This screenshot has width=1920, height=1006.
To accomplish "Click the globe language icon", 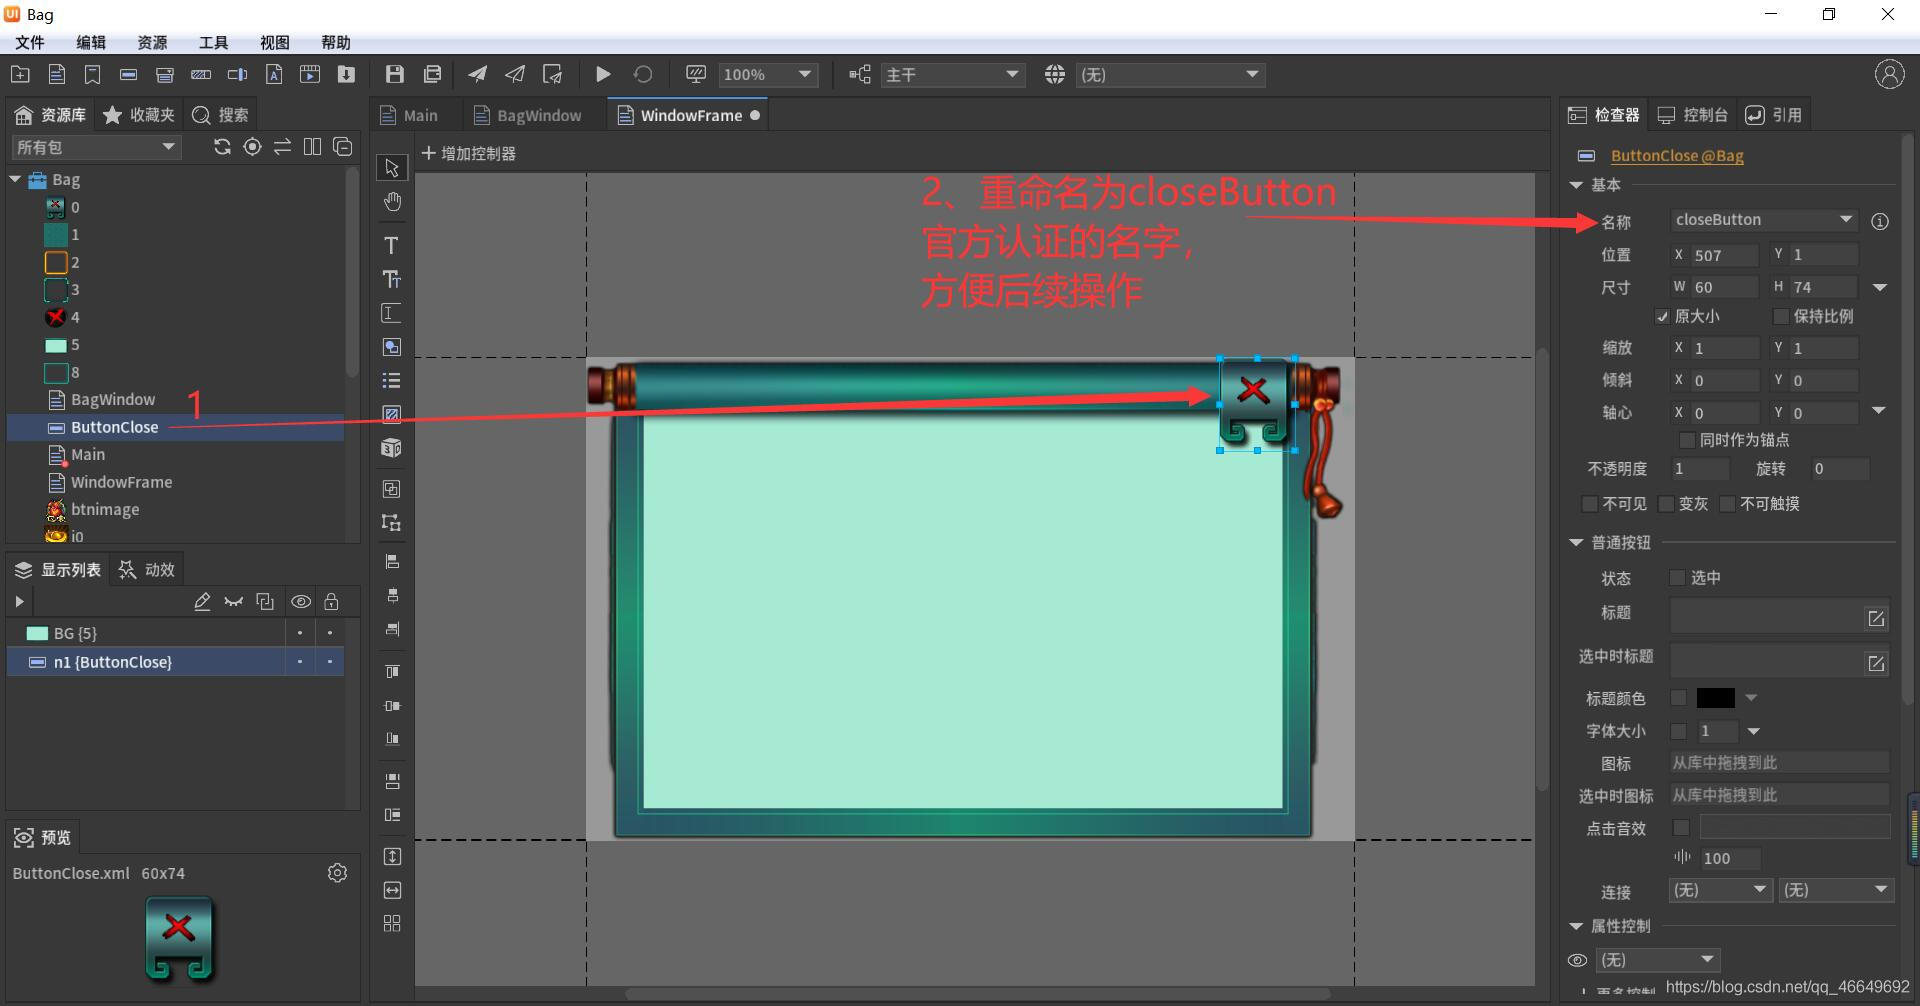I will [x=1055, y=74].
